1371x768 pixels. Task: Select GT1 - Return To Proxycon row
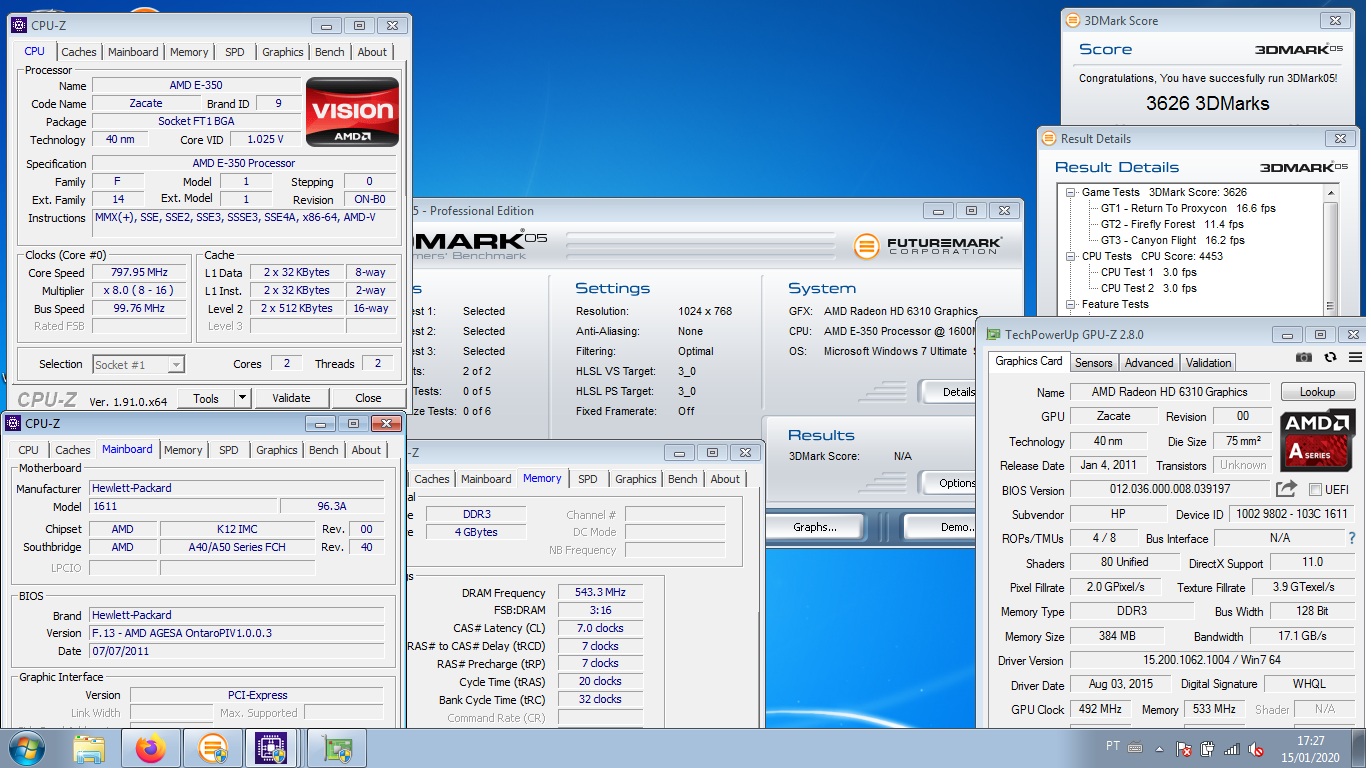(x=1188, y=208)
